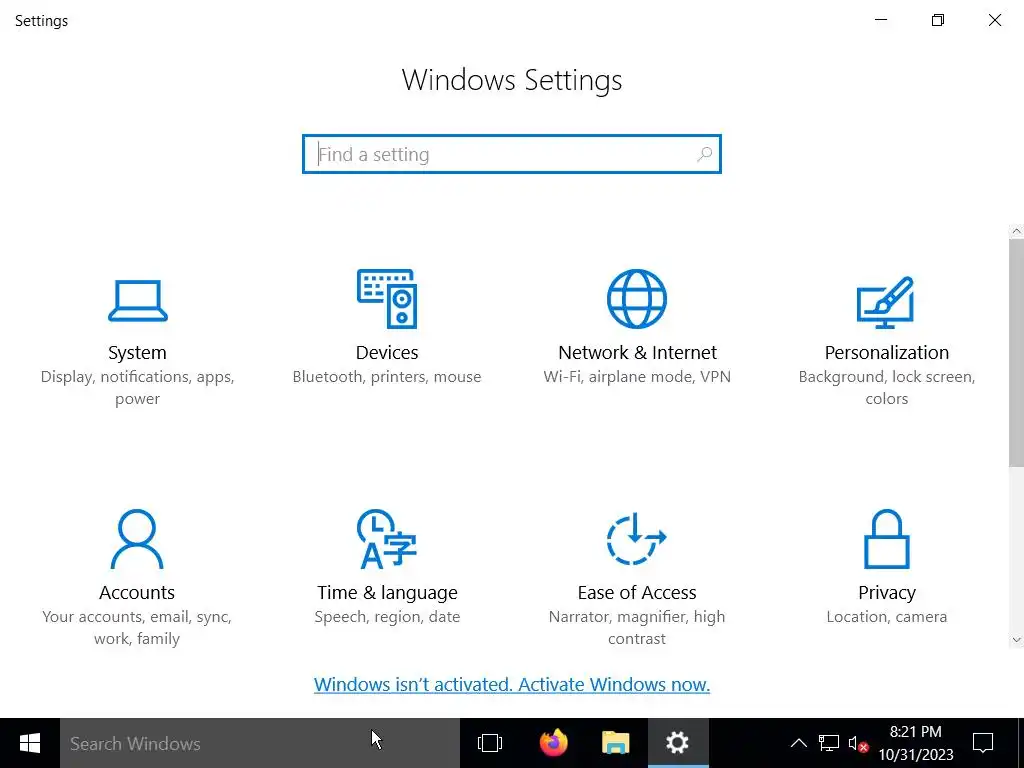1024x768 pixels.
Task: Open the Privacy padlock icon
Action: [x=886, y=539]
